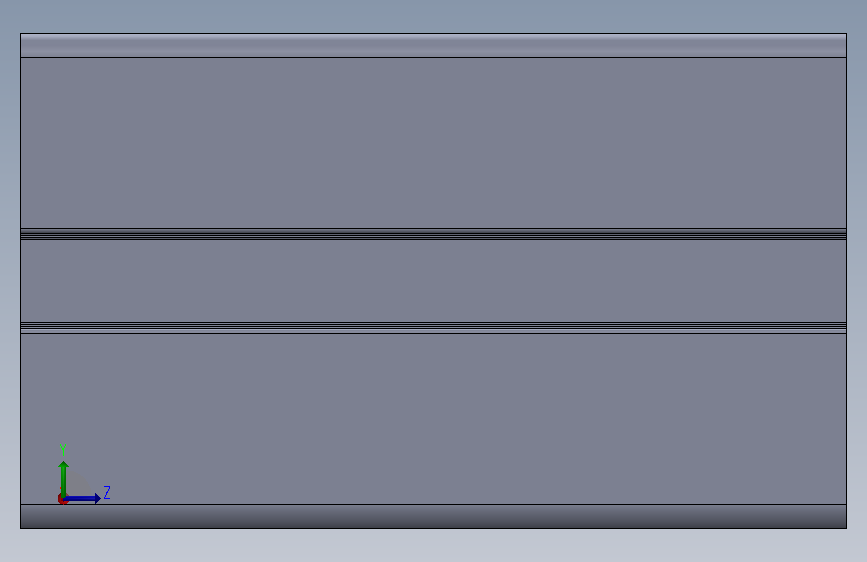
Task: Click the red X axis origin point
Action: coord(61,499)
